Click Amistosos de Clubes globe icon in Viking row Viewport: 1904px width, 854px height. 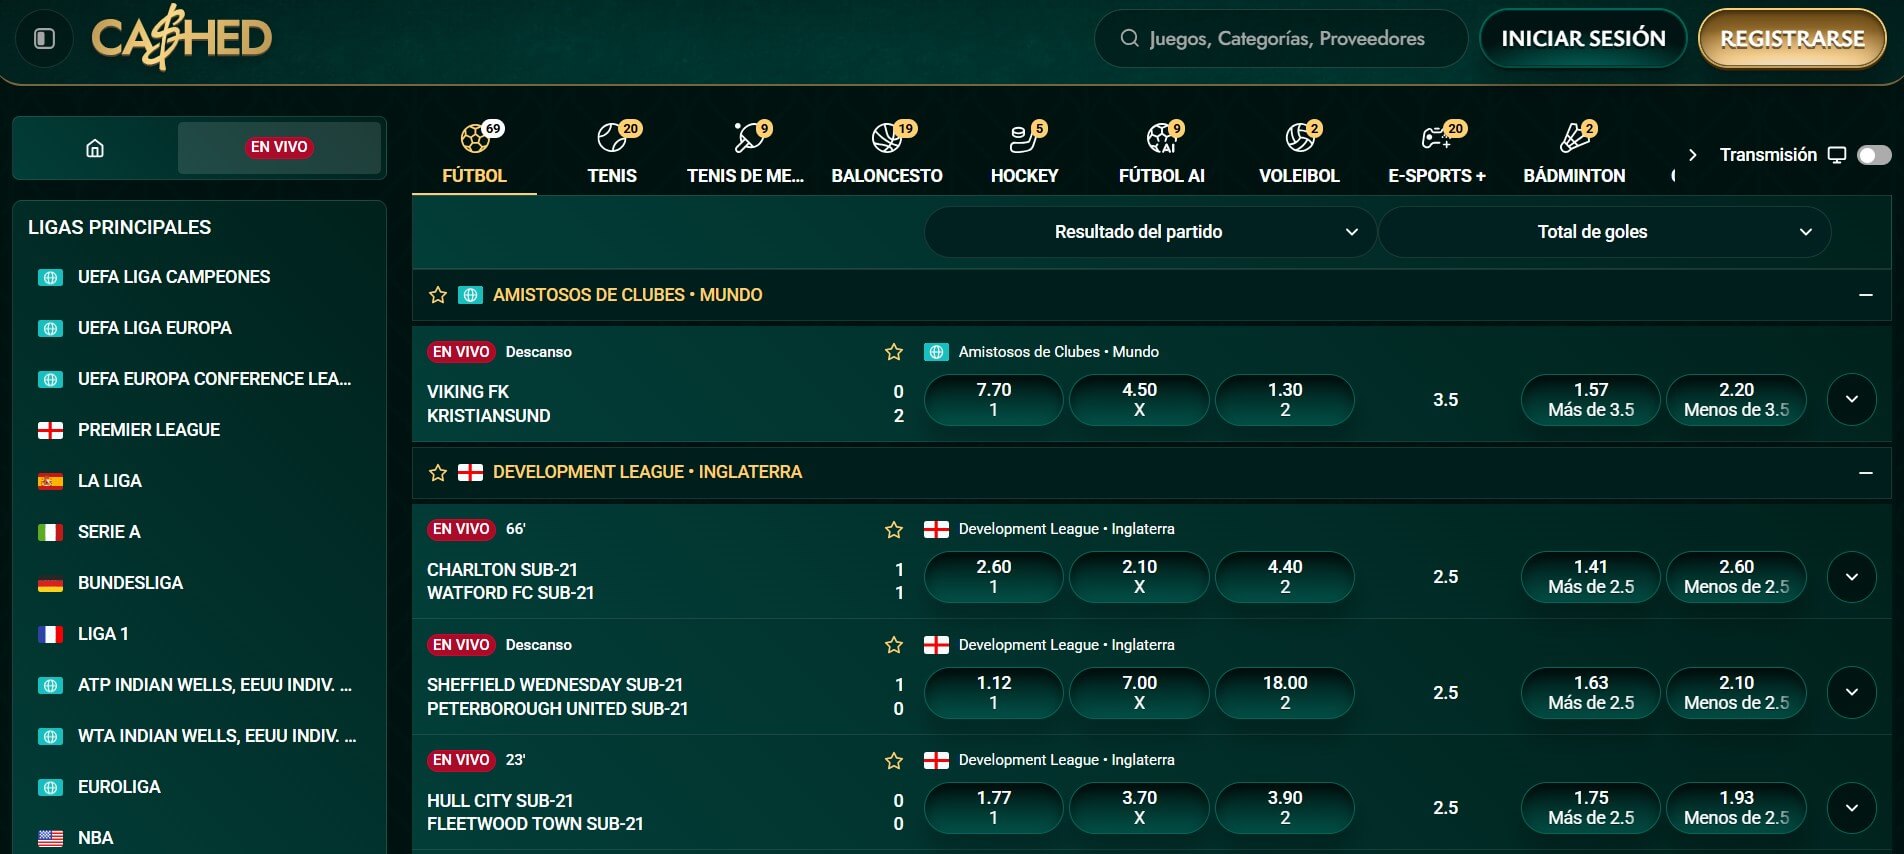point(936,352)
